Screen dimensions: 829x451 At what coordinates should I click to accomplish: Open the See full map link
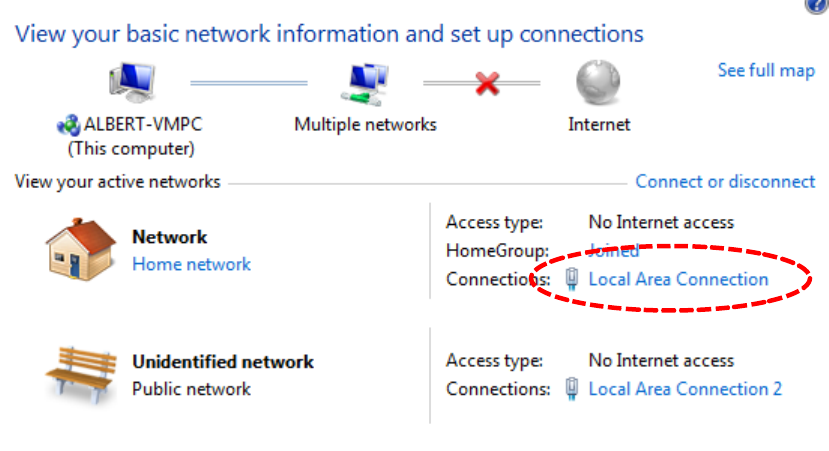click(x=766, y=71)
